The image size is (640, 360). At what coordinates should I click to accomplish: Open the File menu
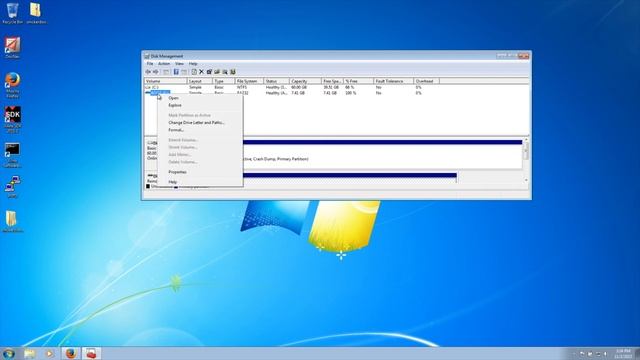coord(150,64)
